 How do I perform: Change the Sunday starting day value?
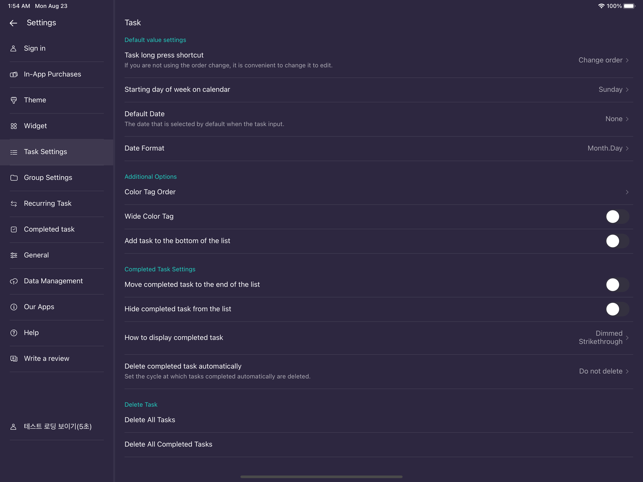pyautogui.click(x=613, y=89)
